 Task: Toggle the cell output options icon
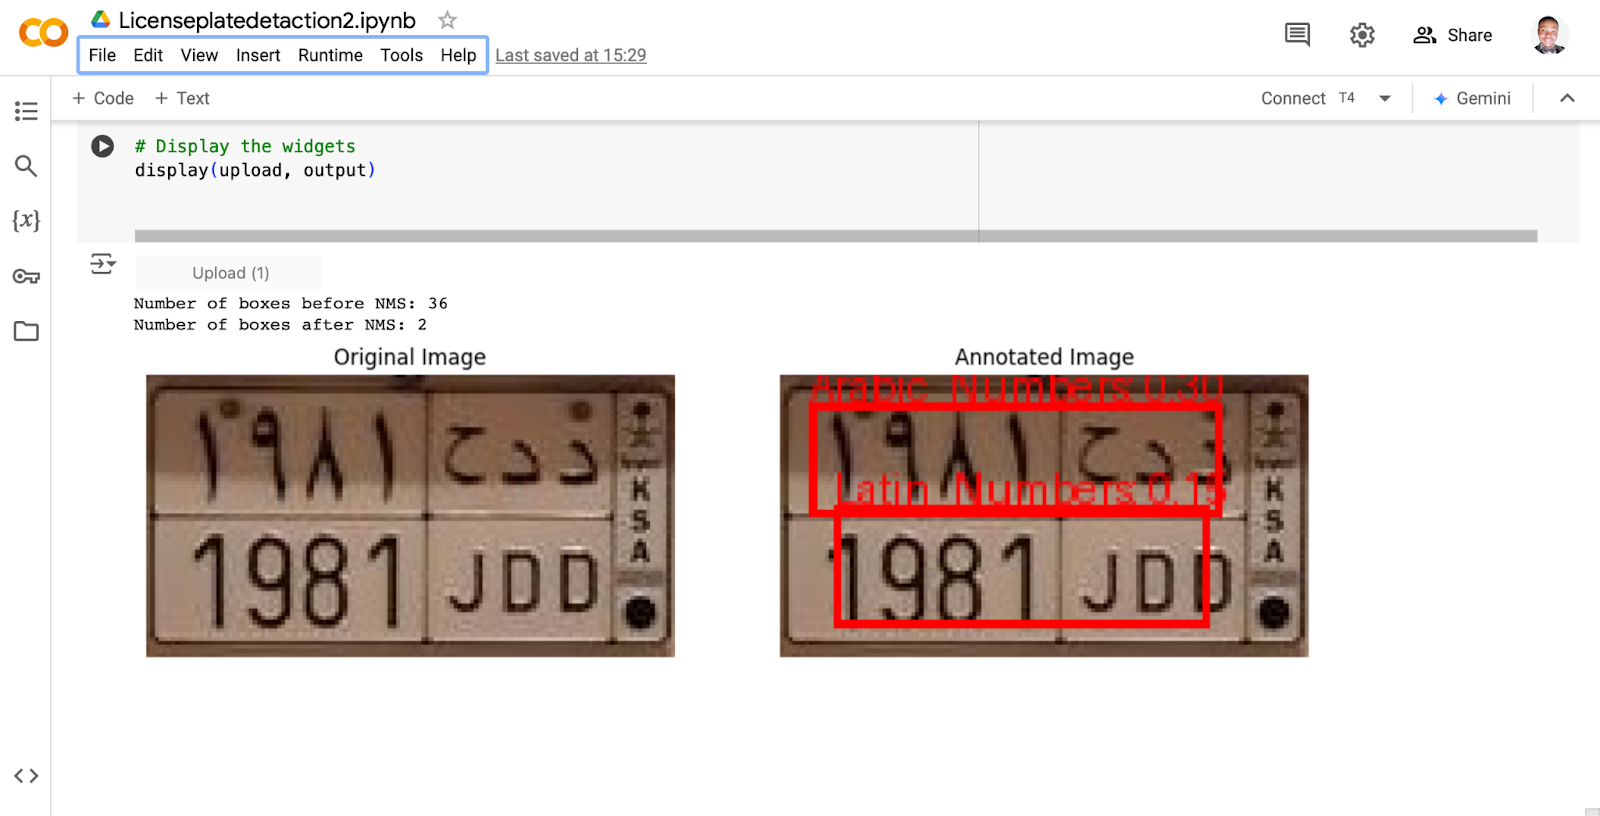pos(102,264)
